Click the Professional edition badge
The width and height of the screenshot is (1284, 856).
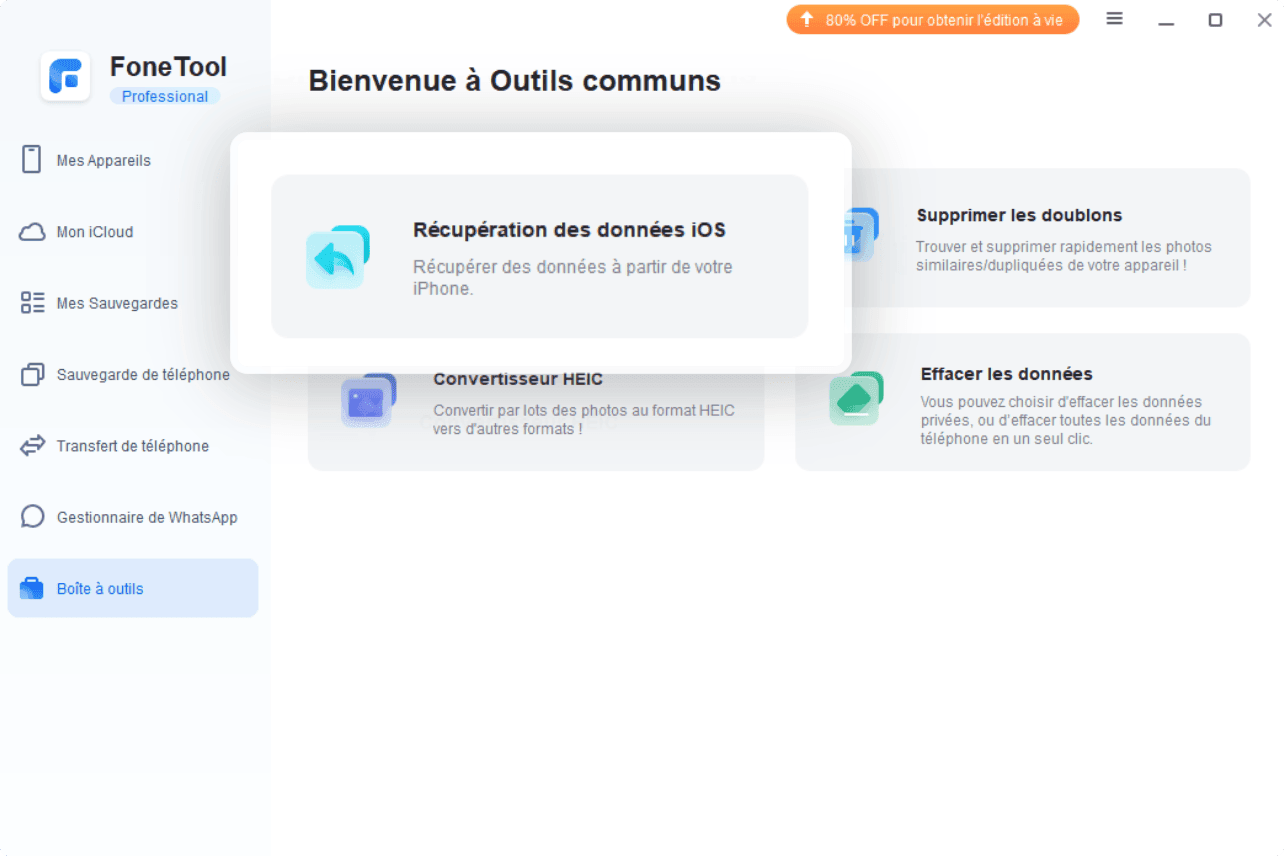(x=165, y=97)
